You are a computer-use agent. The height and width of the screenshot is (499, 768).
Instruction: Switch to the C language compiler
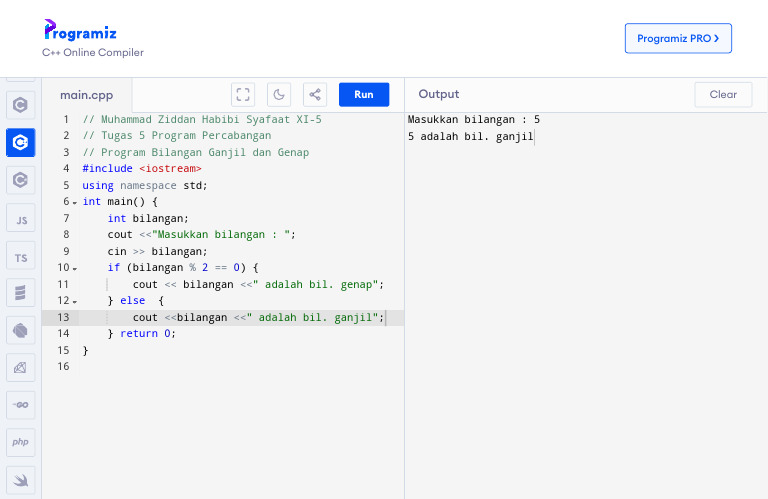pos(20,105)
